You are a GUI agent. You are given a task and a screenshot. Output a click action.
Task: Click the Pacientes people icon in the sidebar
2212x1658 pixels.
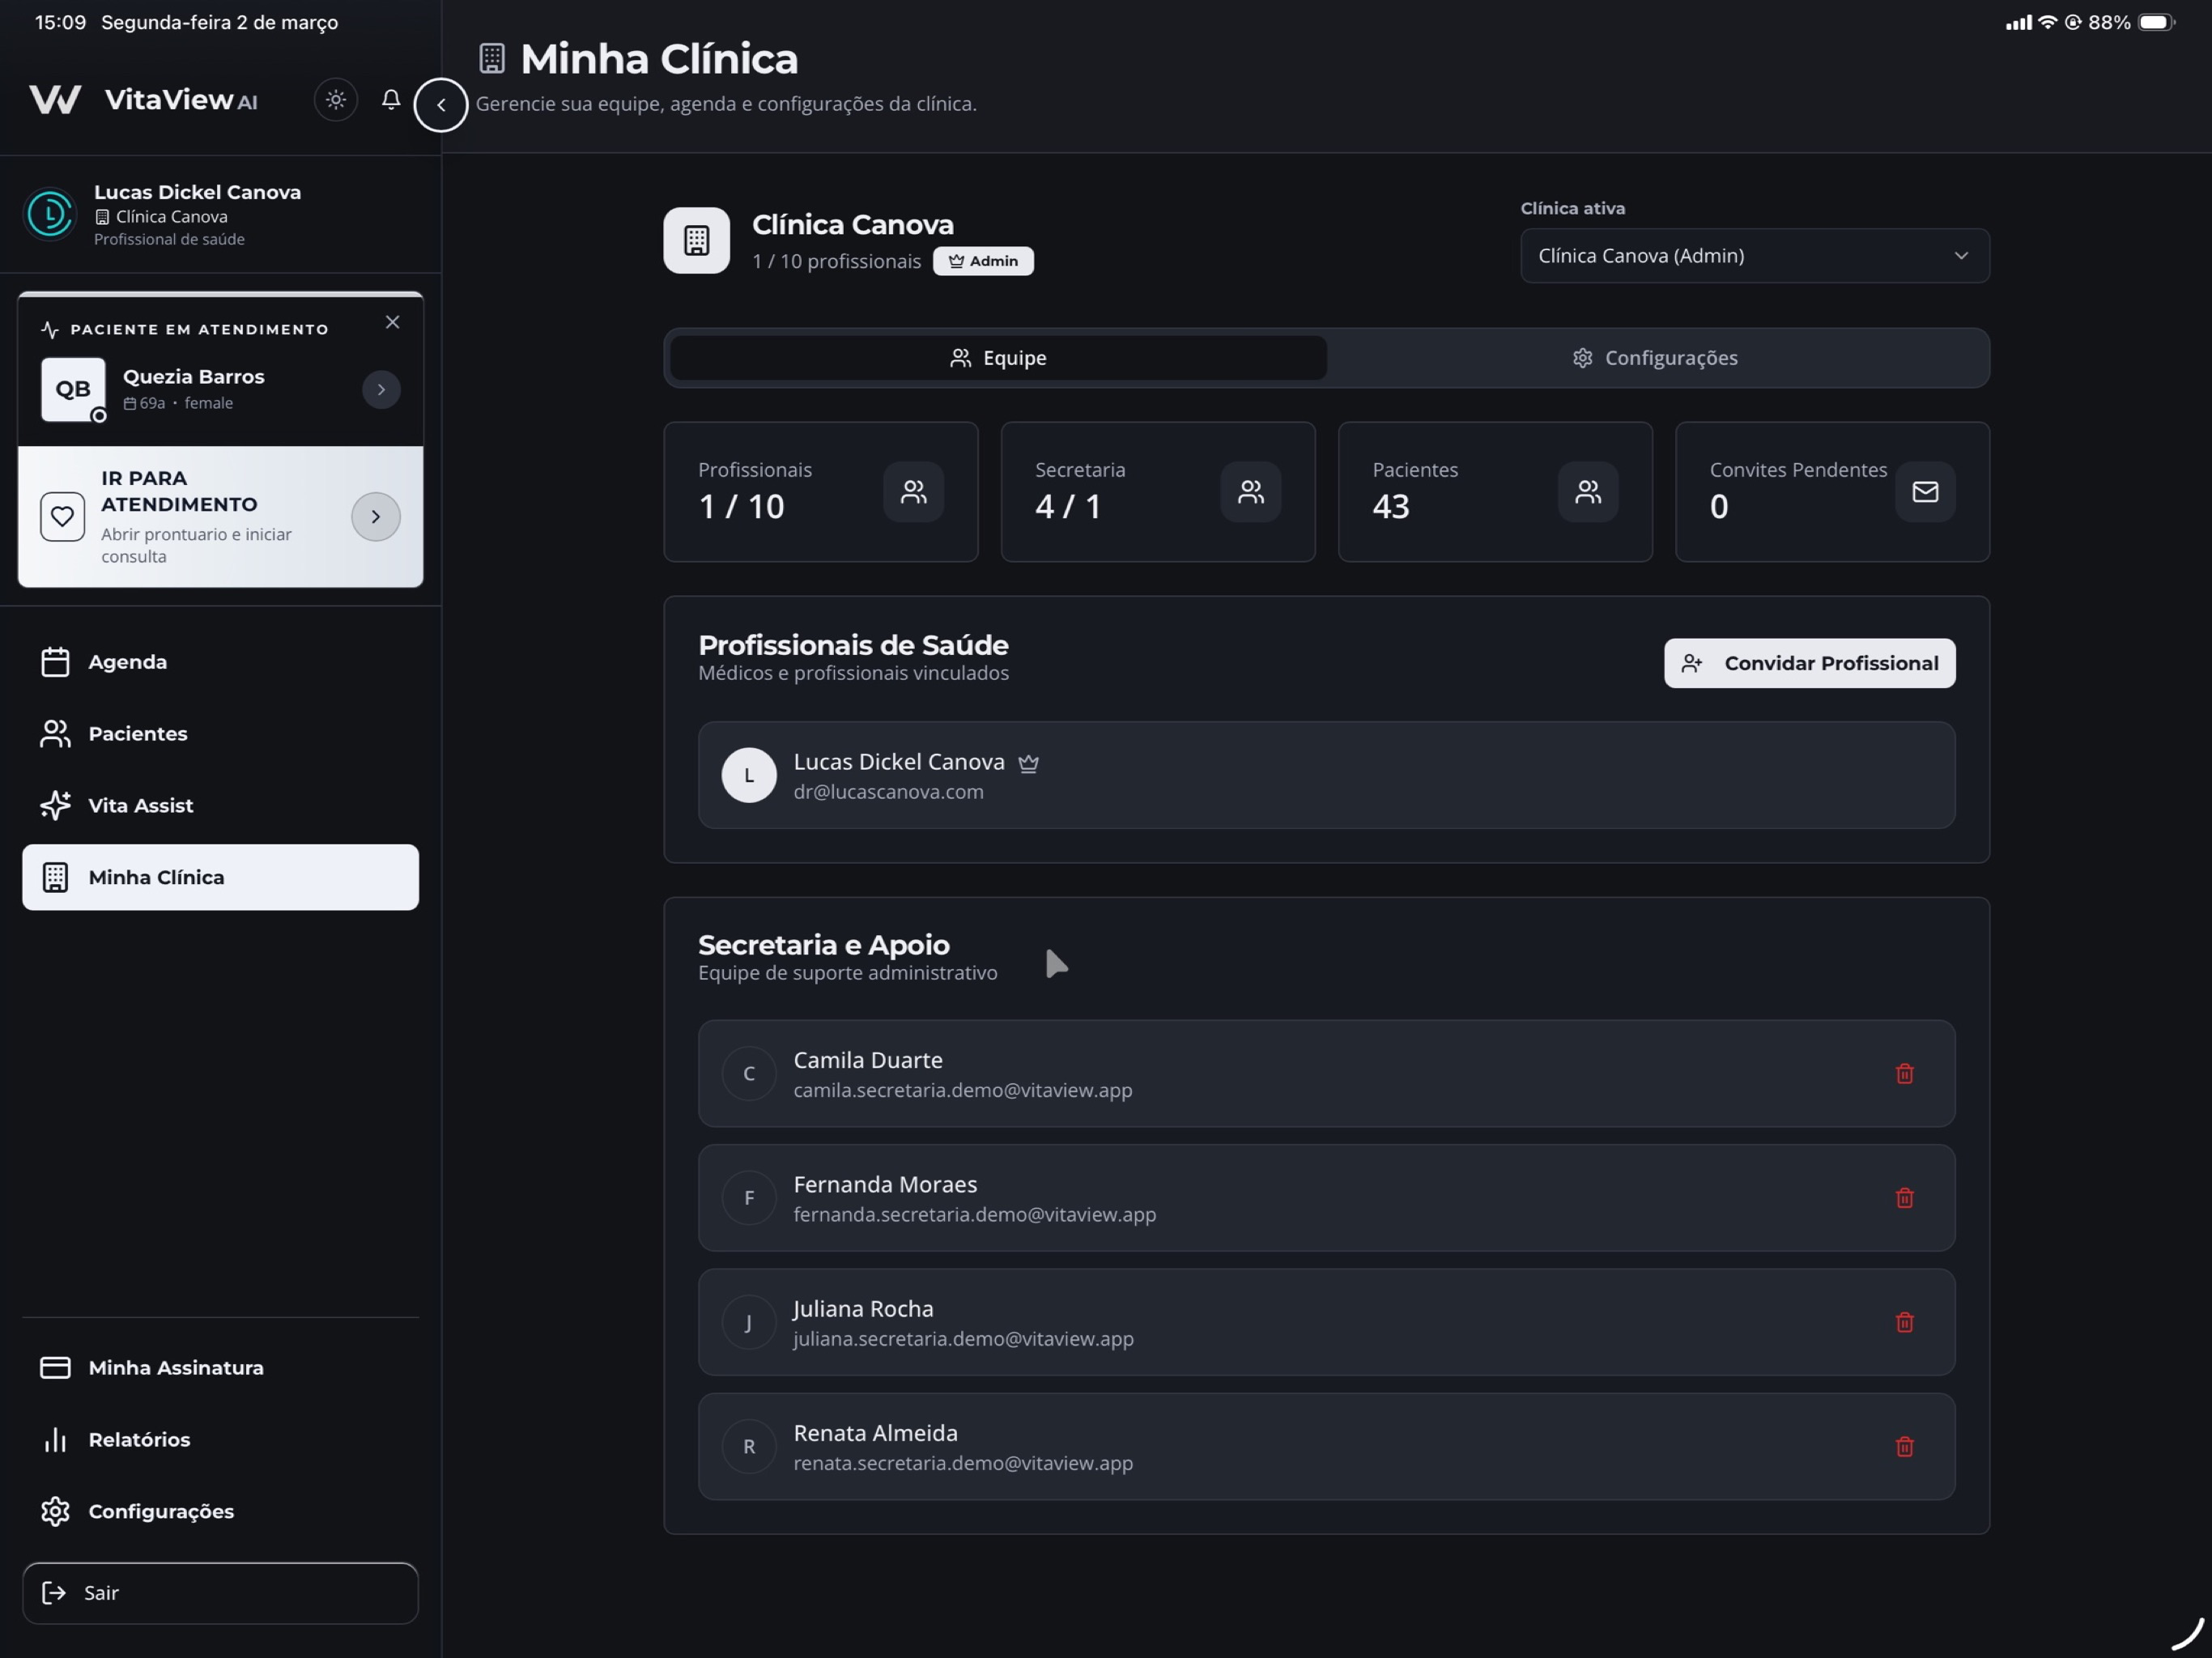[x=55, y=734]
